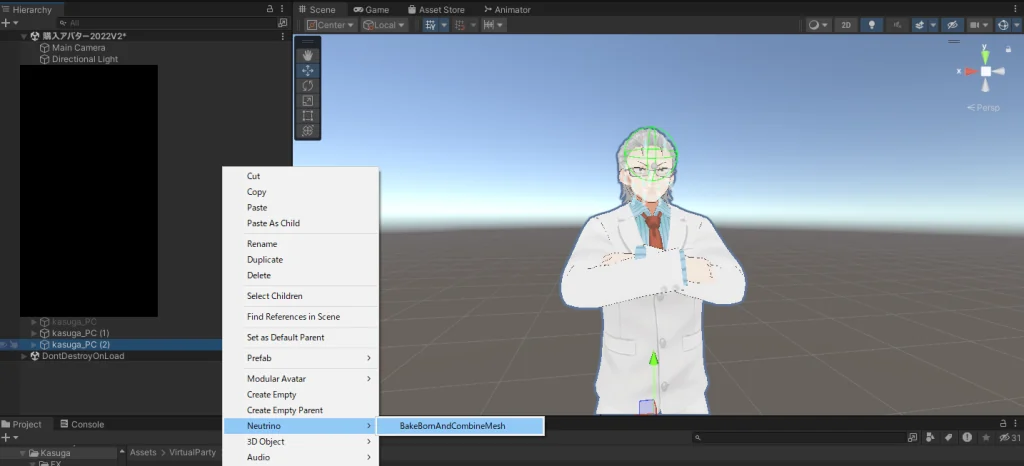1024x466 pixels.
Task: Select the Rect tool
Action: pos(308,116)
